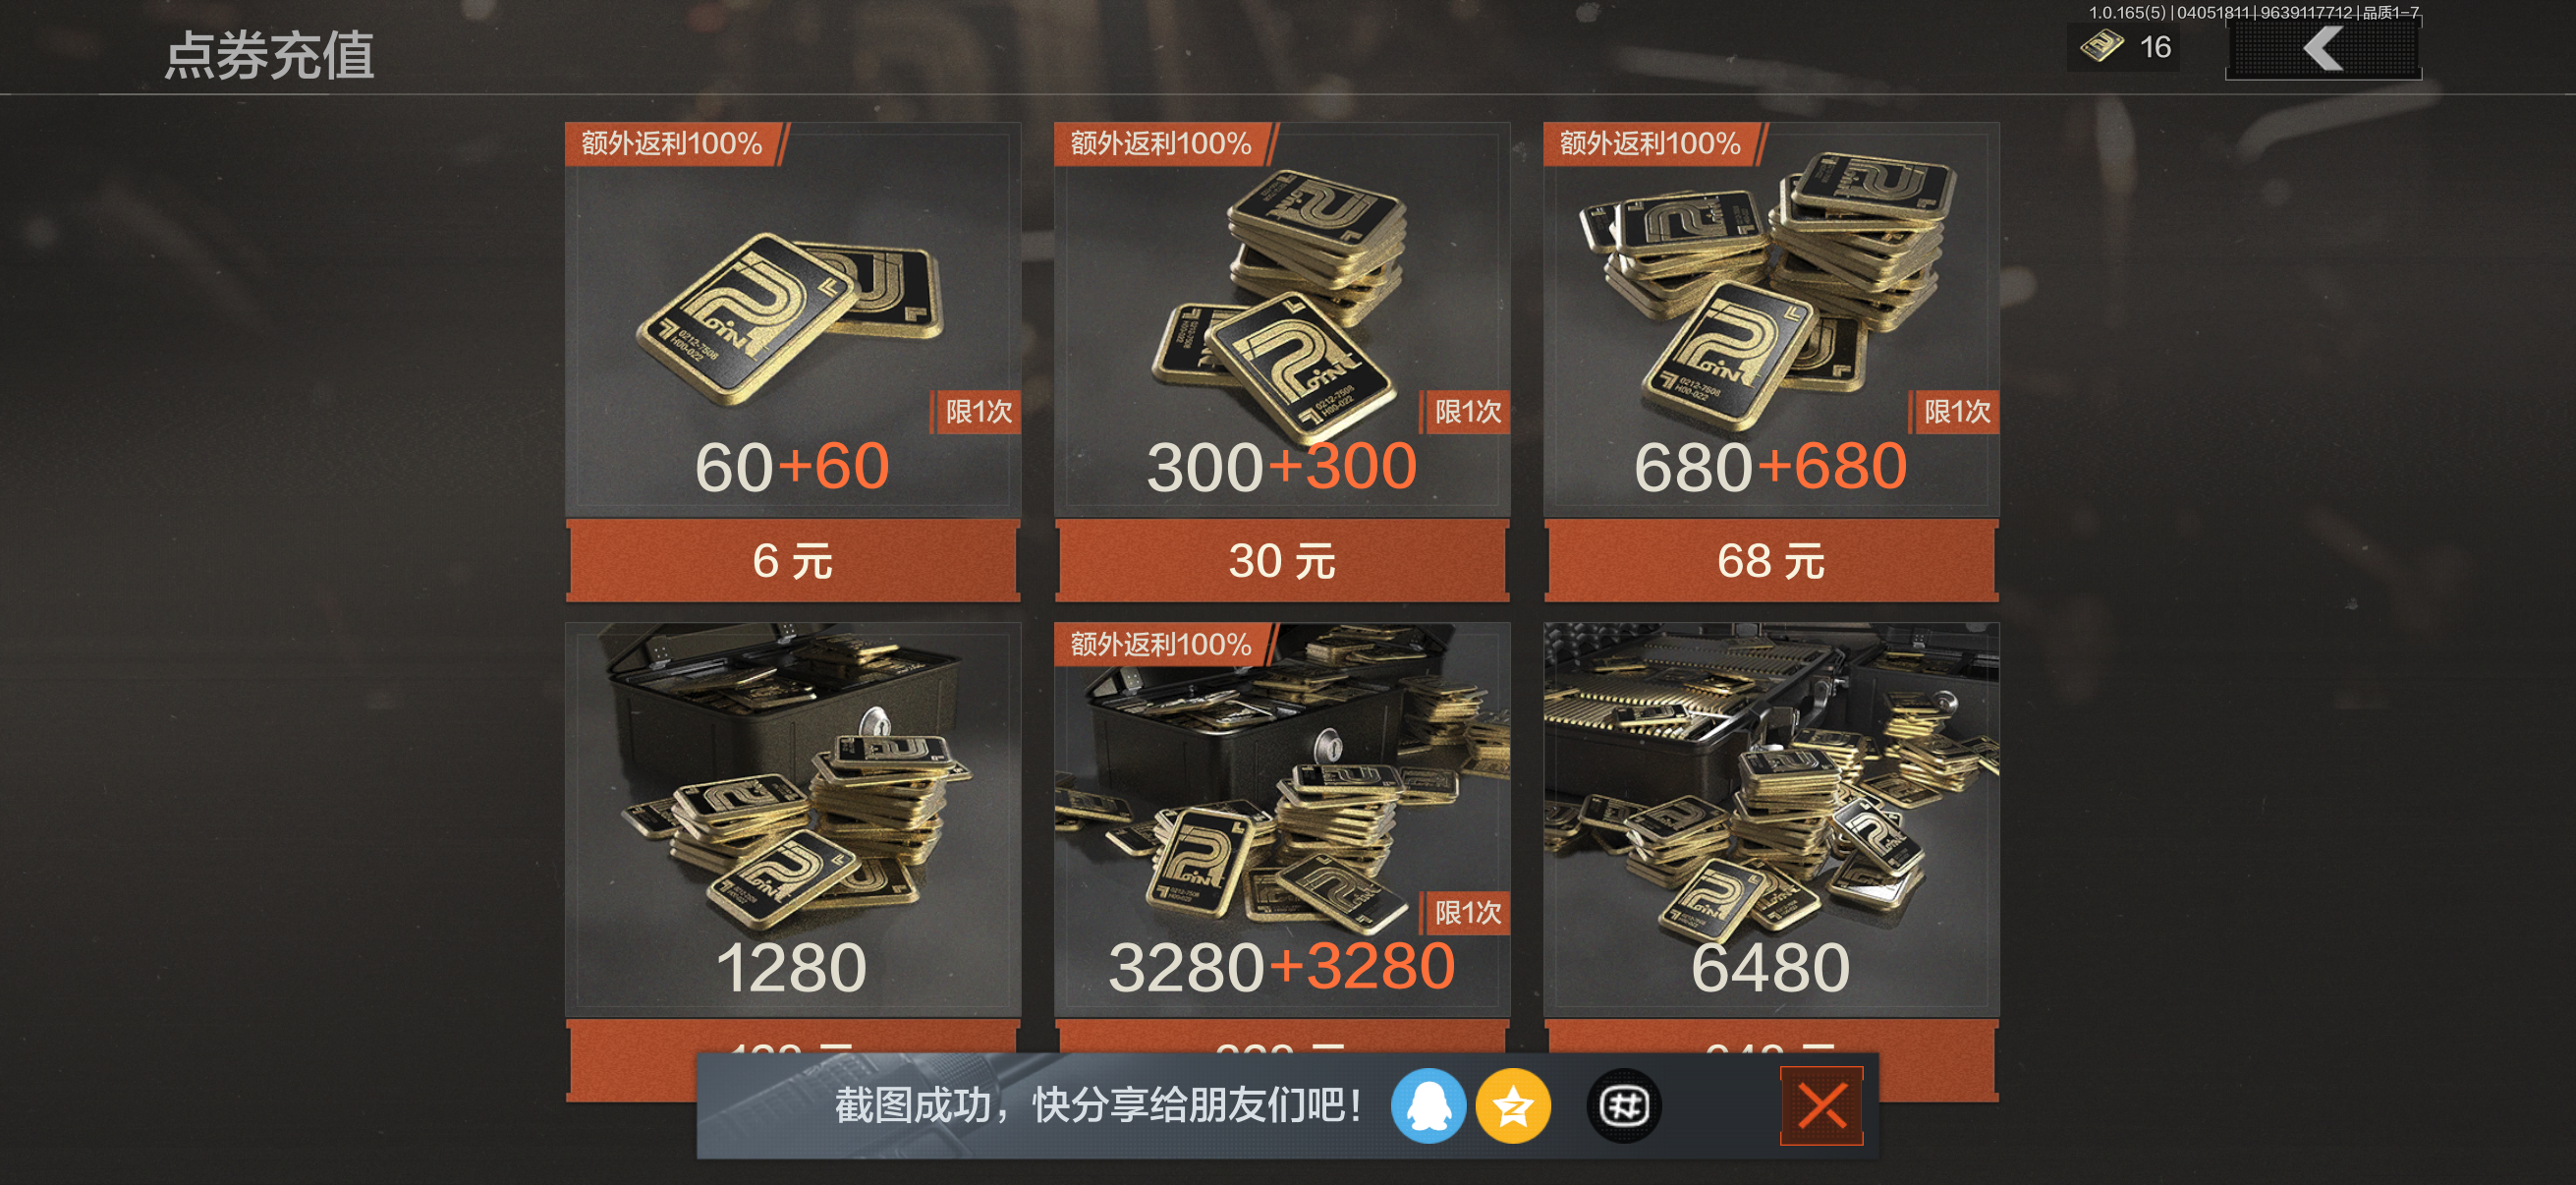2576x1185 pixels.
Task: Go back with the arrow button
Action: click(2323, 49)
